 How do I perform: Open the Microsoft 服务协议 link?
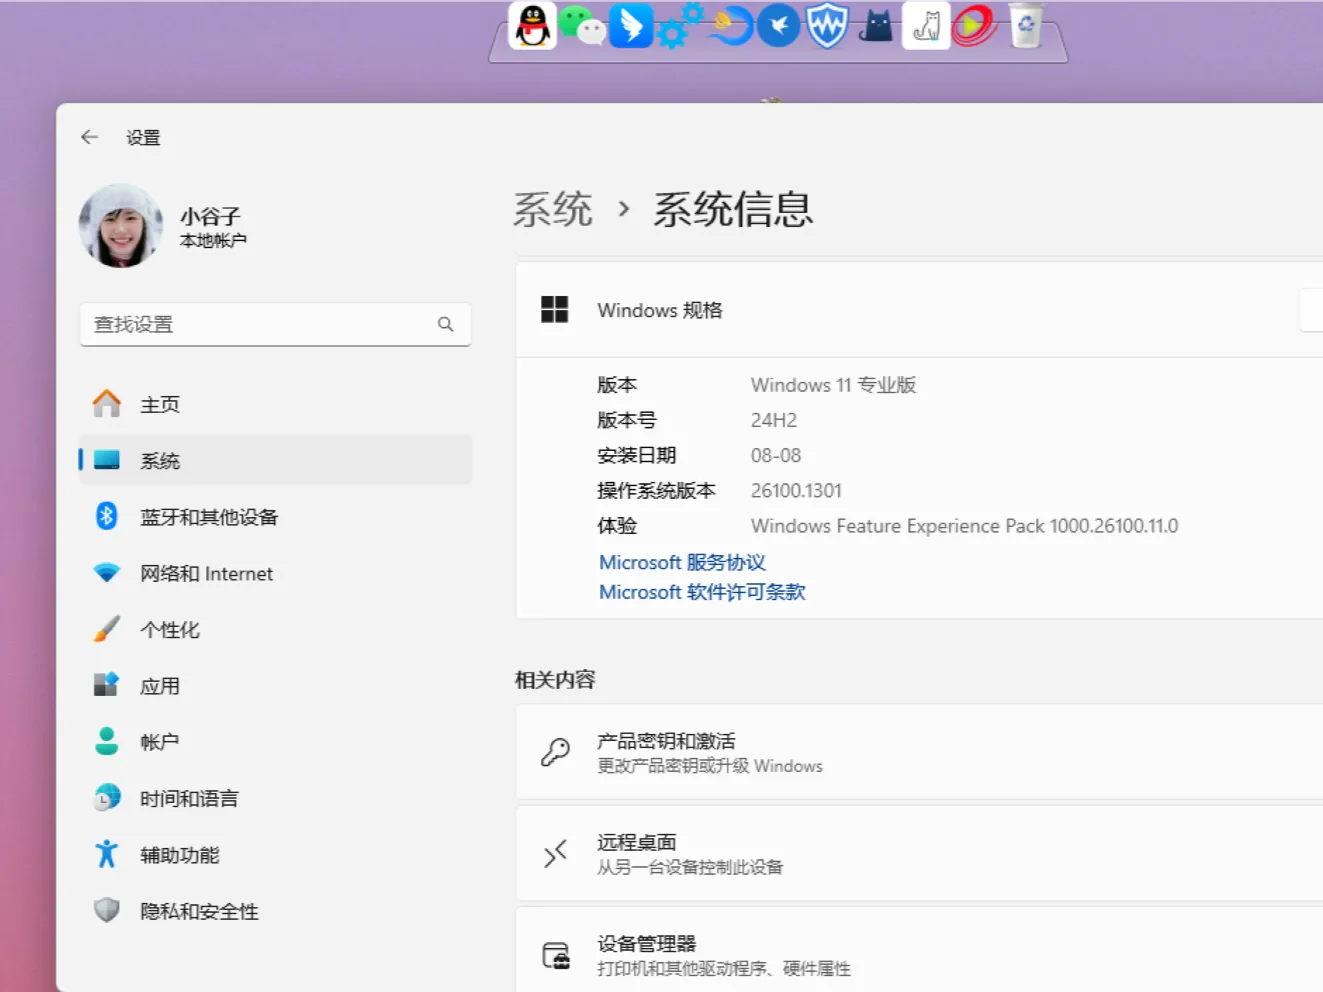[x=681, y=562]
